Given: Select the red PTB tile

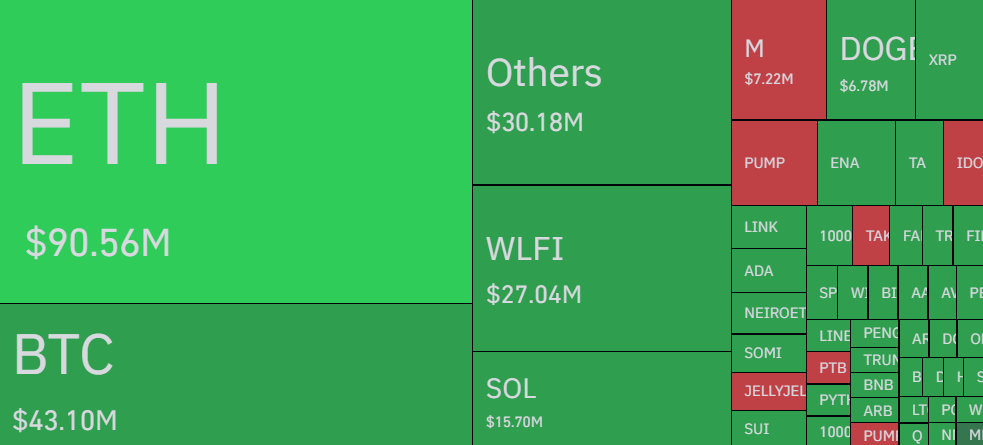Looking at the screenshot, I should coord(828,367).
